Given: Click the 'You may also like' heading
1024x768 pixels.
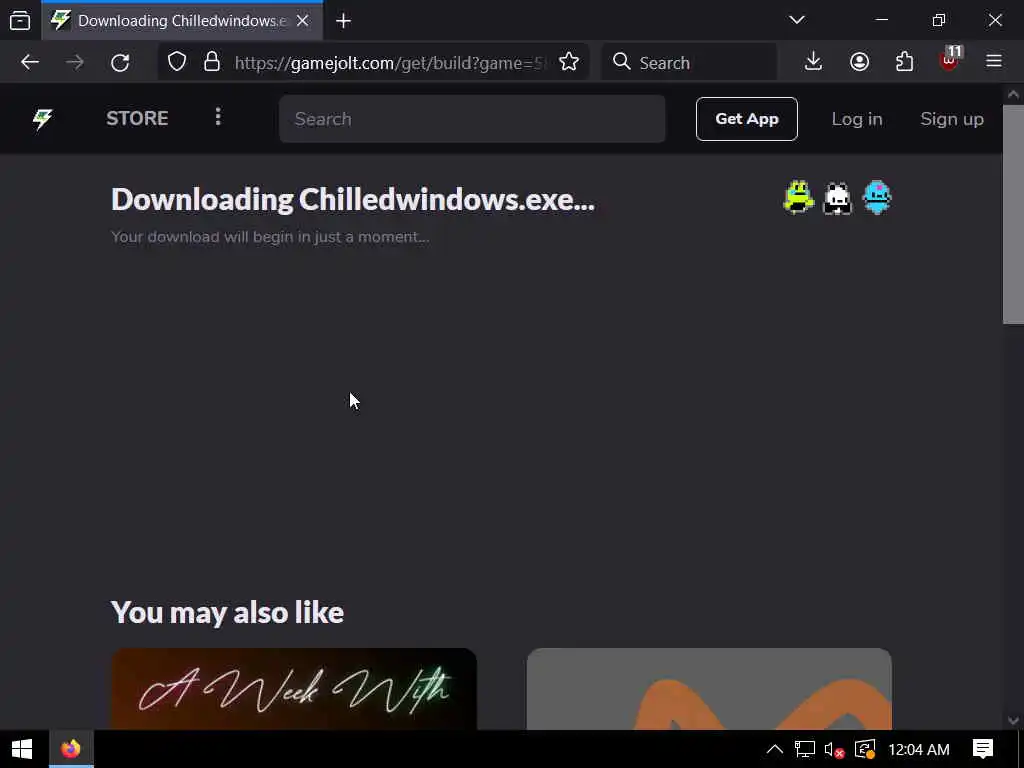Looking at the screenshot, I should (227, 613).
